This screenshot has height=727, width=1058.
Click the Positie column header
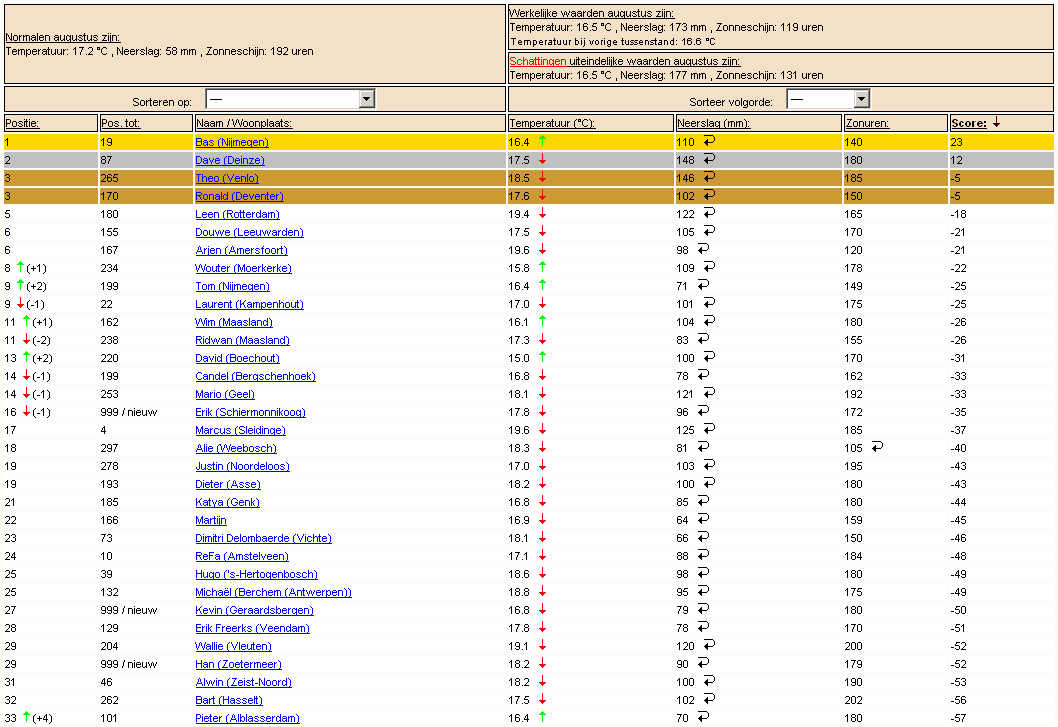click(22, 124)
